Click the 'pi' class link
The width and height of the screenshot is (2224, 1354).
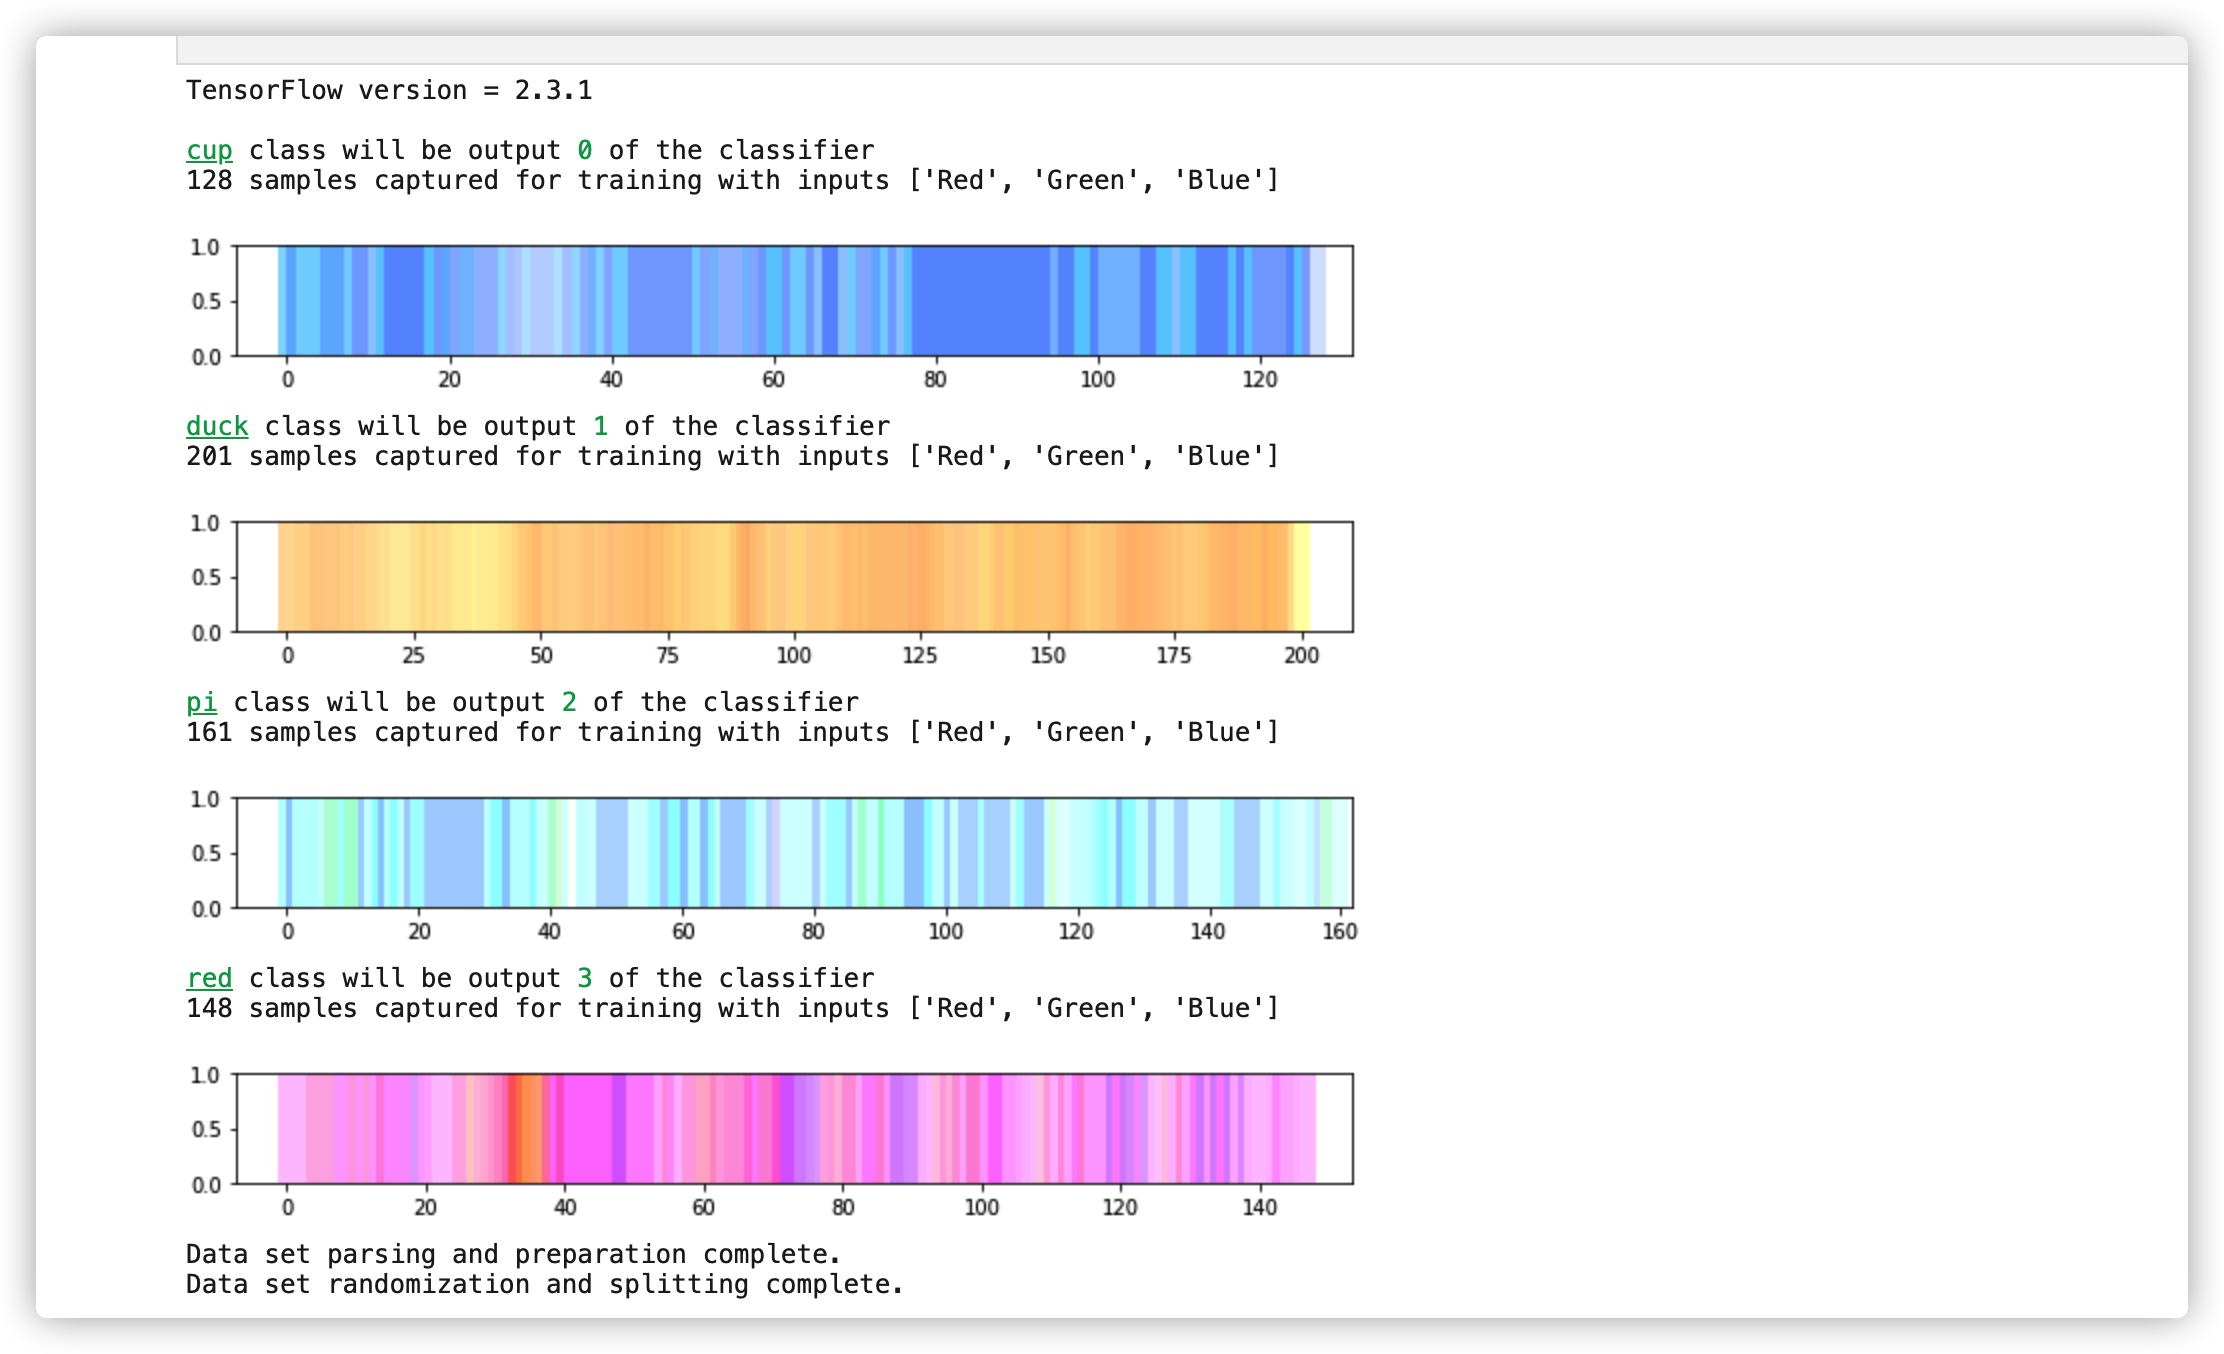pos(201,702)
